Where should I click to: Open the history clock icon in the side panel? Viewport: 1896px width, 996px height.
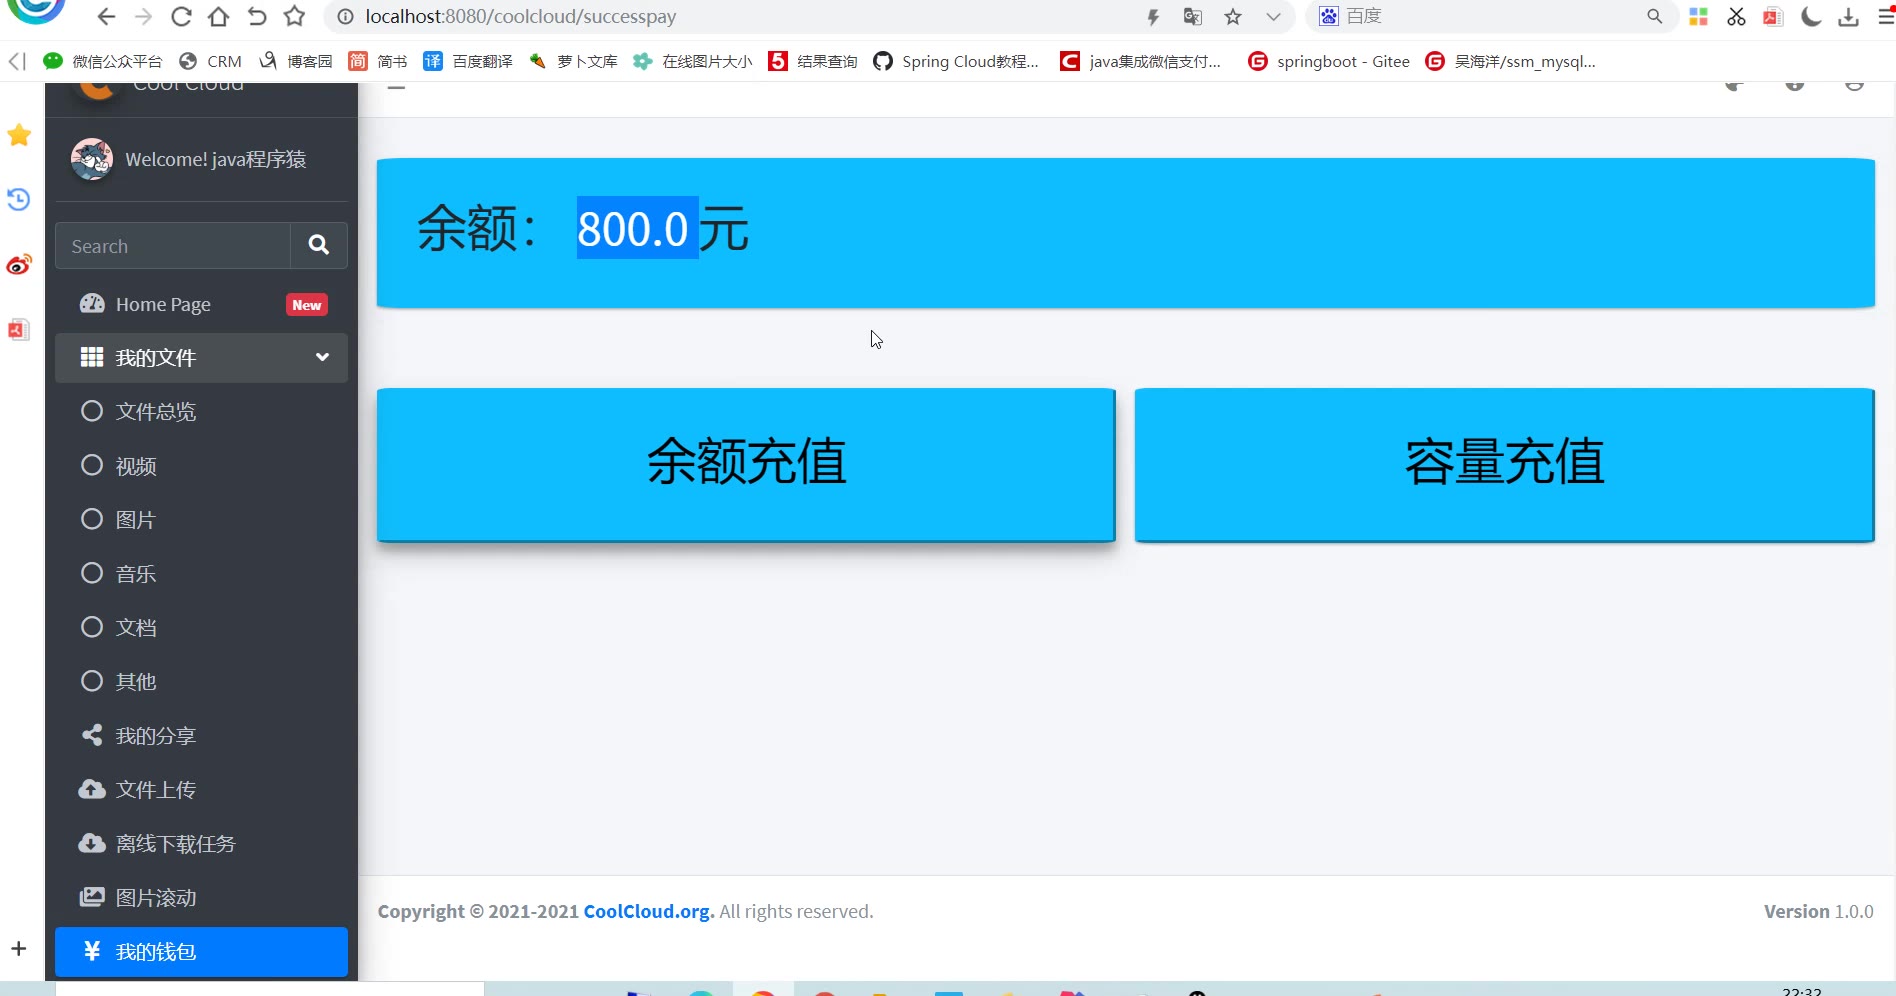[x=19, y=199]
